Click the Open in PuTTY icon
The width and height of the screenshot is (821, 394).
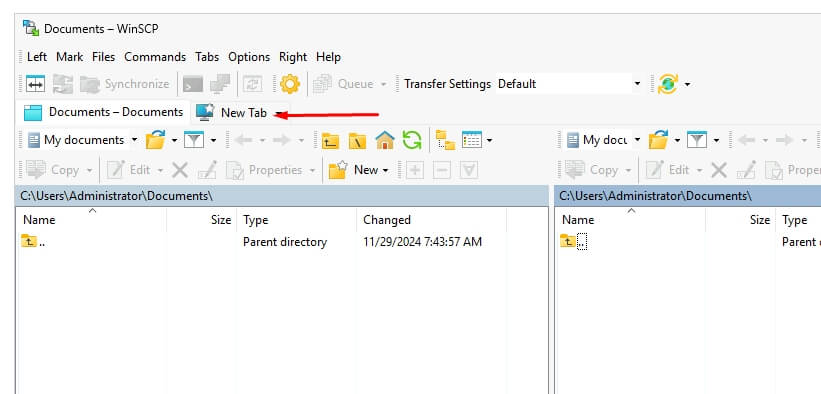[220, 84]
